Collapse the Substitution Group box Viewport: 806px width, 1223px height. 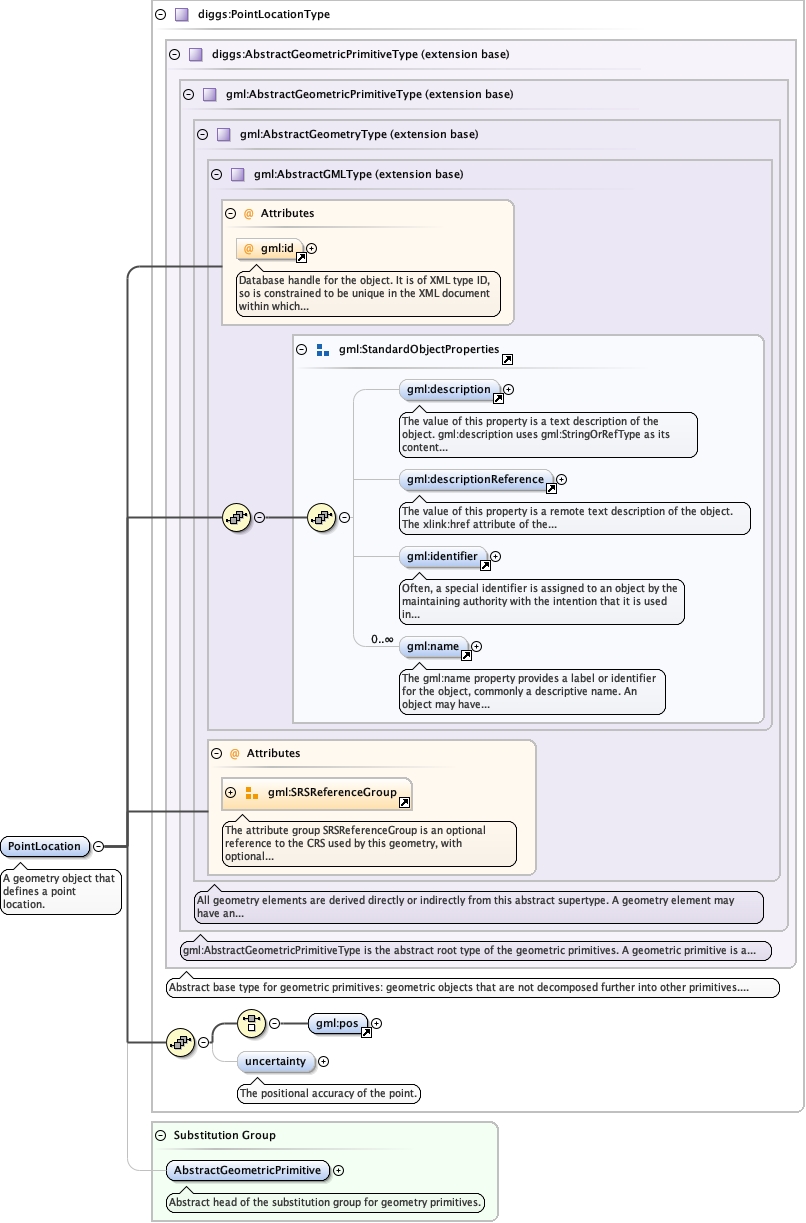click(160, 1135)
